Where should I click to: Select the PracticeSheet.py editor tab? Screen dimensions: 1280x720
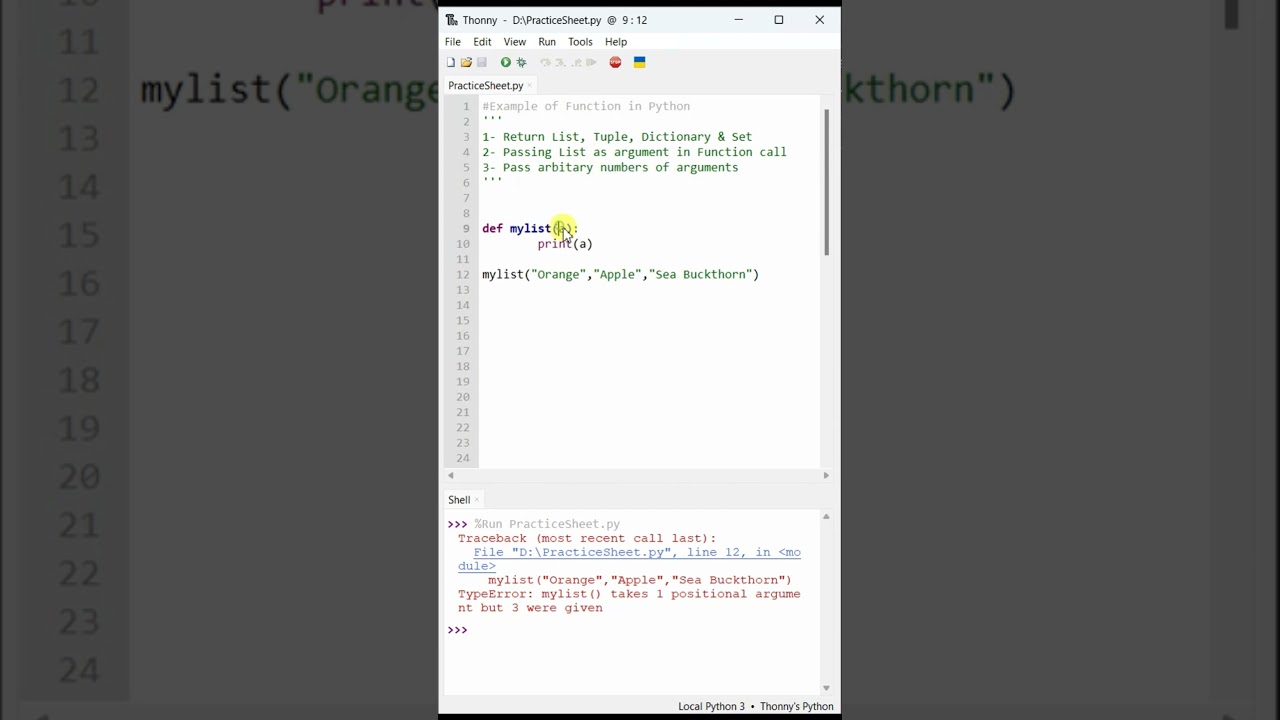click(485, 86)
